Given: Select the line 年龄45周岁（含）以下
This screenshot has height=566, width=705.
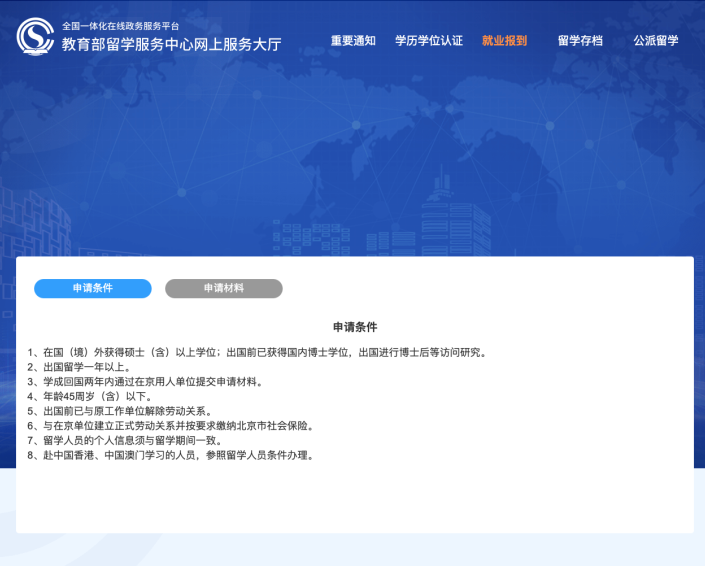Looking at the screenshot, I should pyautogui.click(x=90, y=397).
